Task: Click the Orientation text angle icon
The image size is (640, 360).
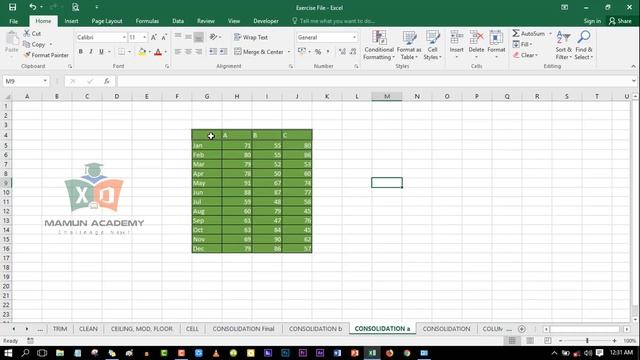Action: pyautogui.click(x=213, y=37)
